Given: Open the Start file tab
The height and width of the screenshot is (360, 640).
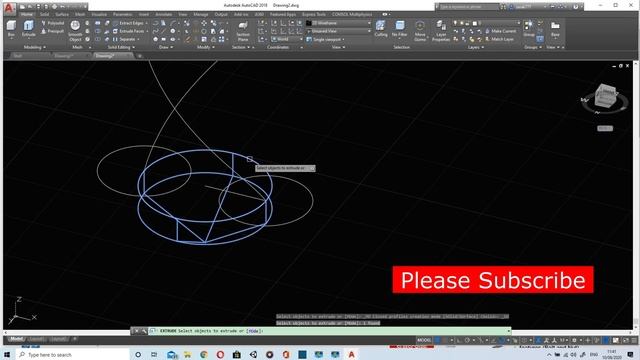Looking at the screenshot, I should click(18, 56).
